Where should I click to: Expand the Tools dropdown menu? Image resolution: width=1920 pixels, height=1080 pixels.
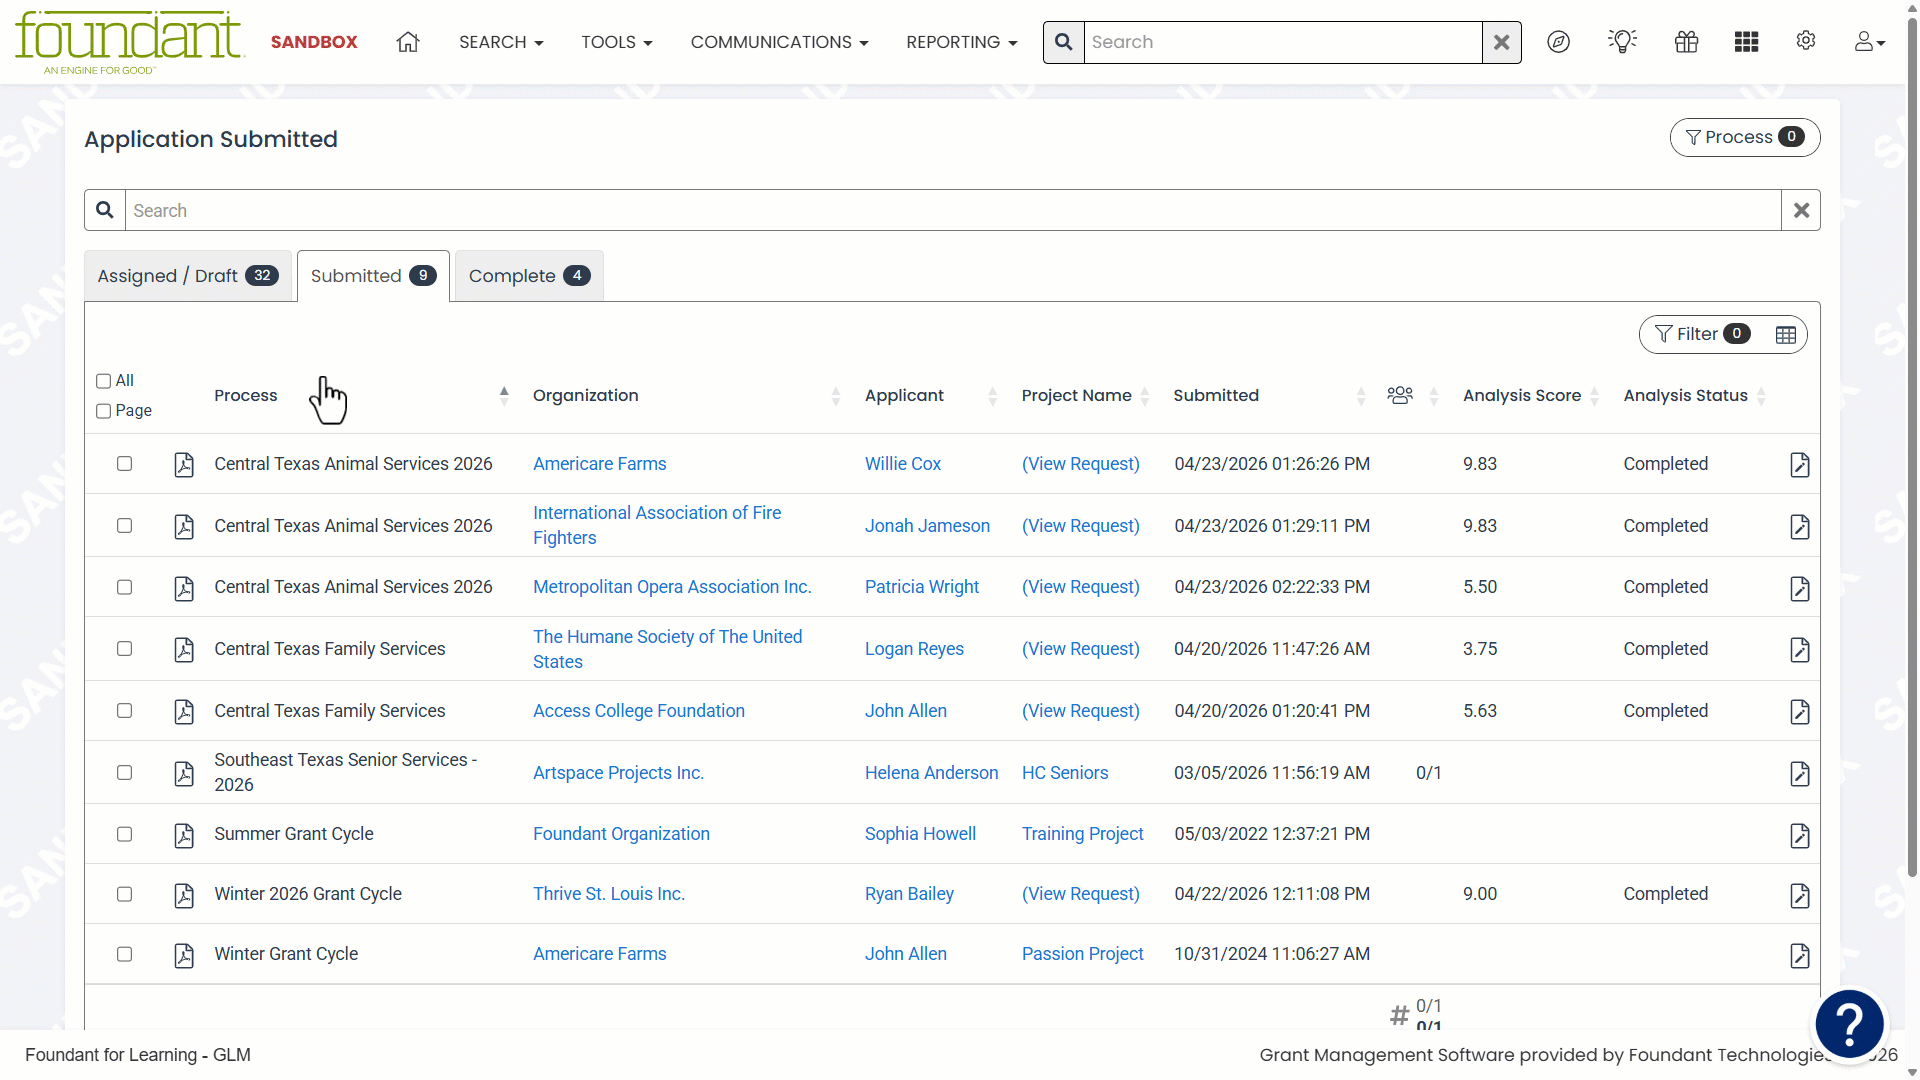click(617, 42)
